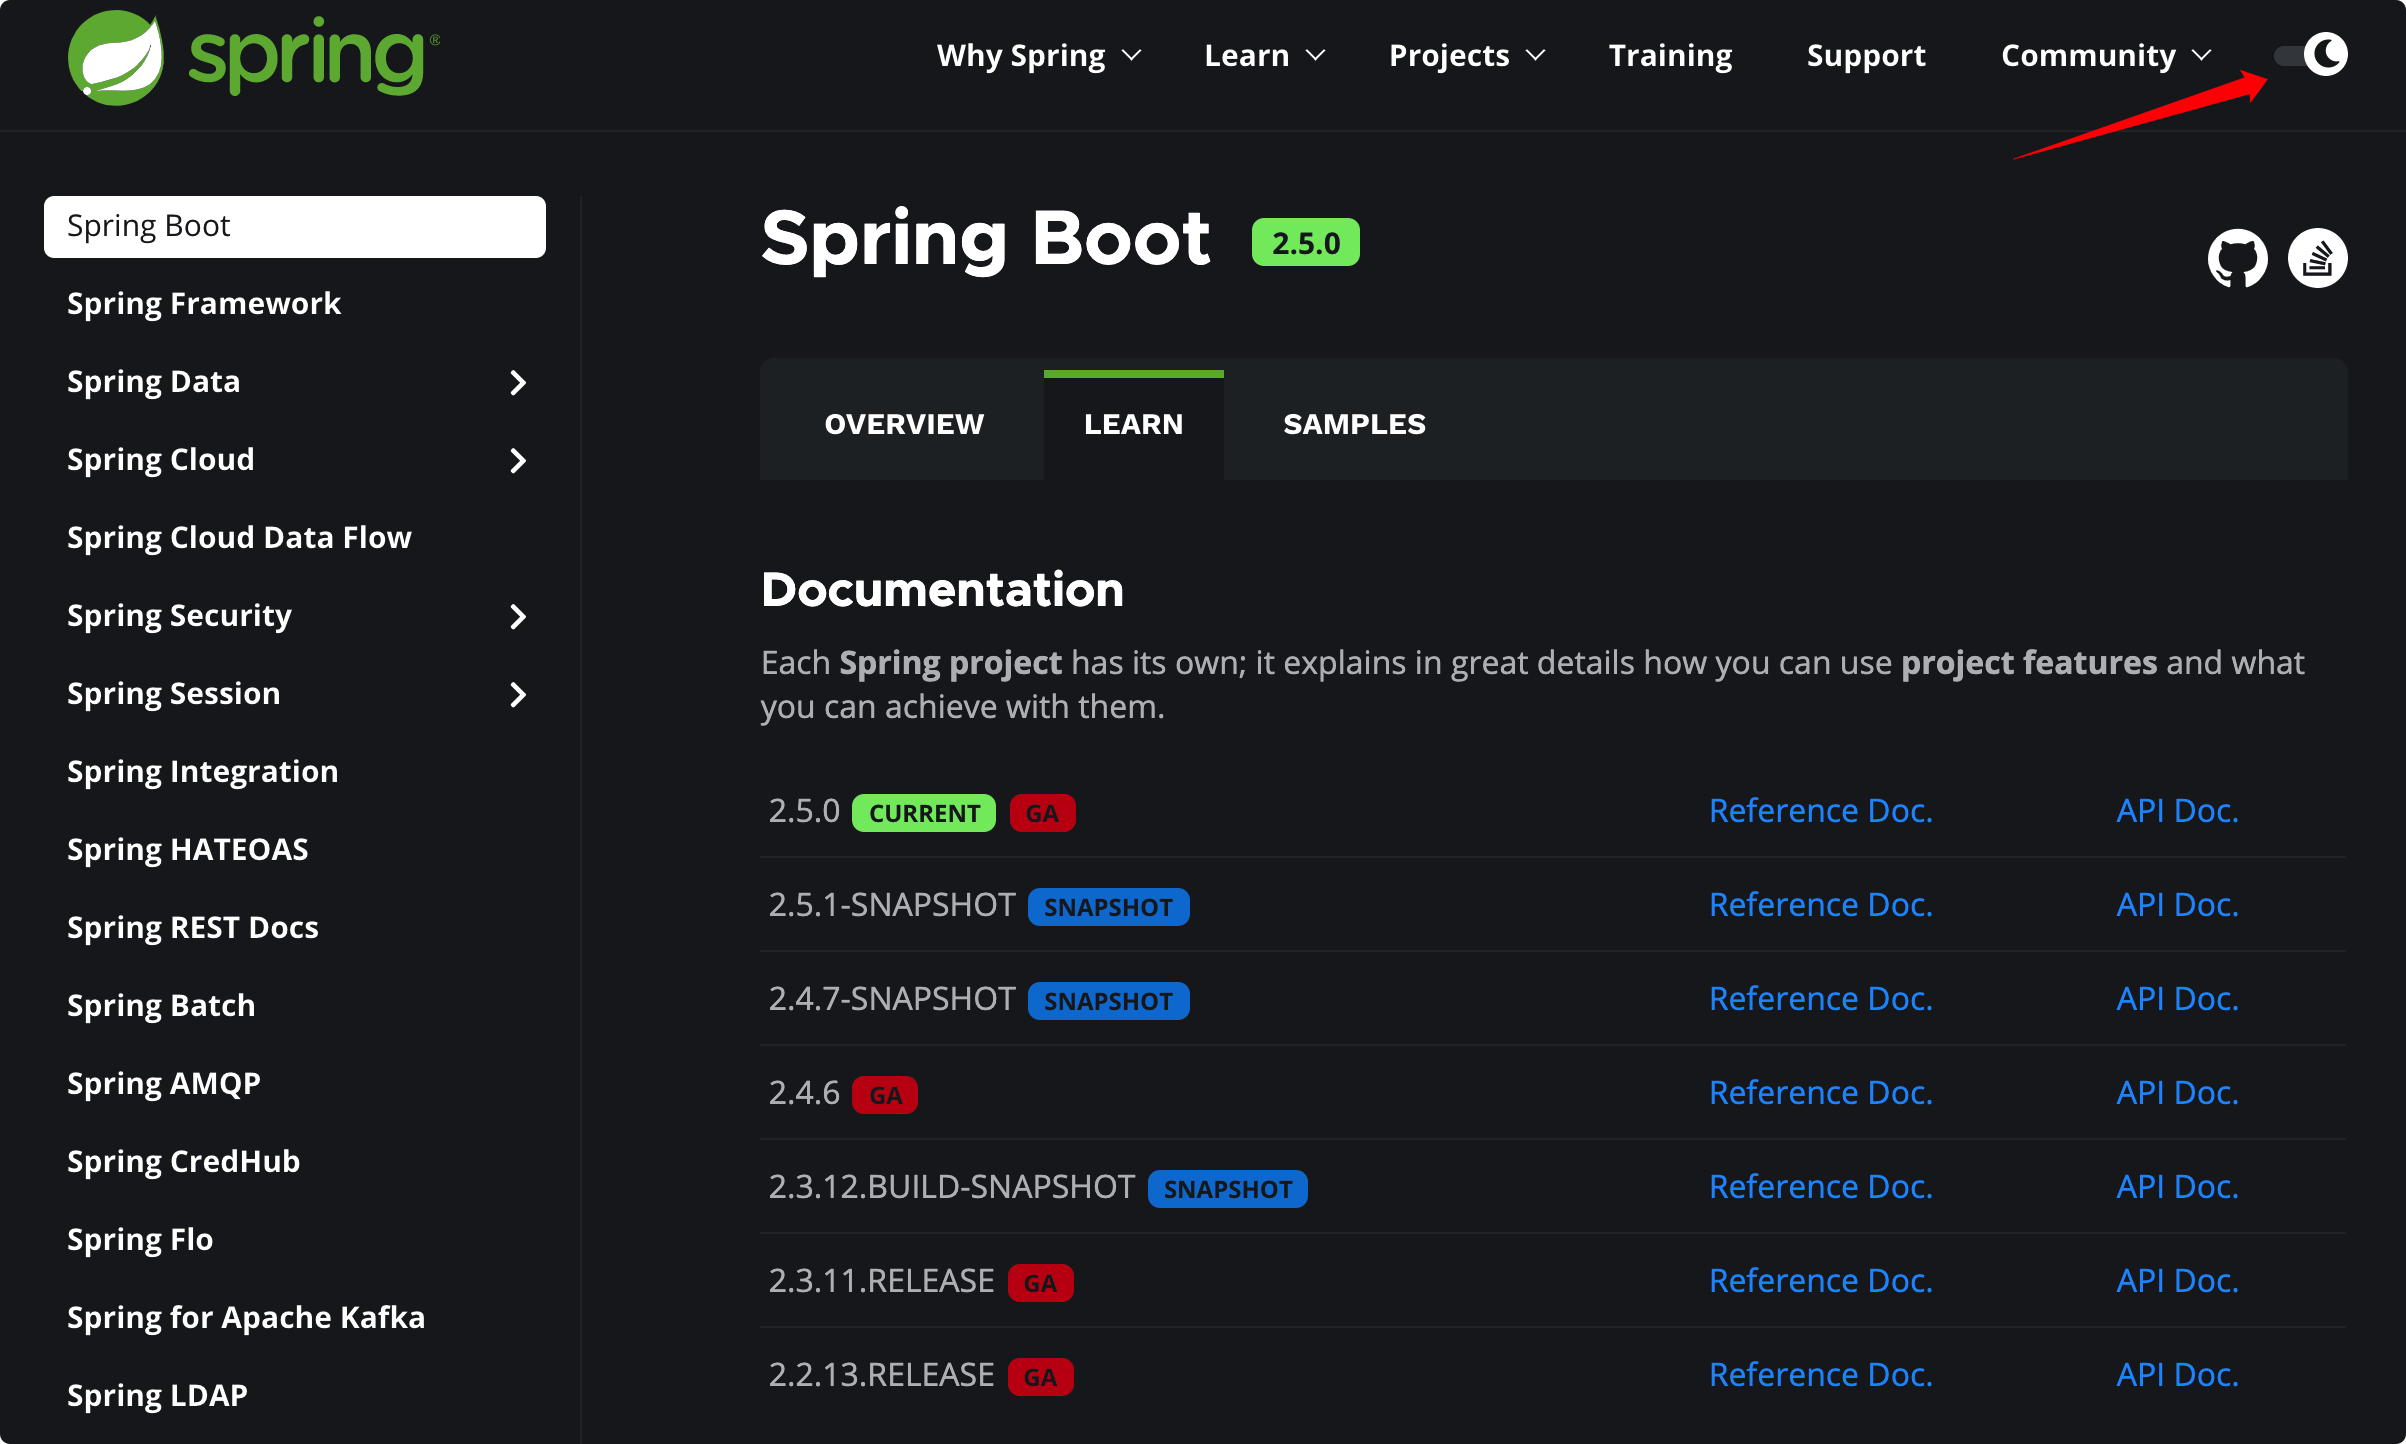Open API Doc. for 2.5.1-SNAPSHOT
The width and height of the screenshot is (2406, 1444).
(x=2177, y=904)
